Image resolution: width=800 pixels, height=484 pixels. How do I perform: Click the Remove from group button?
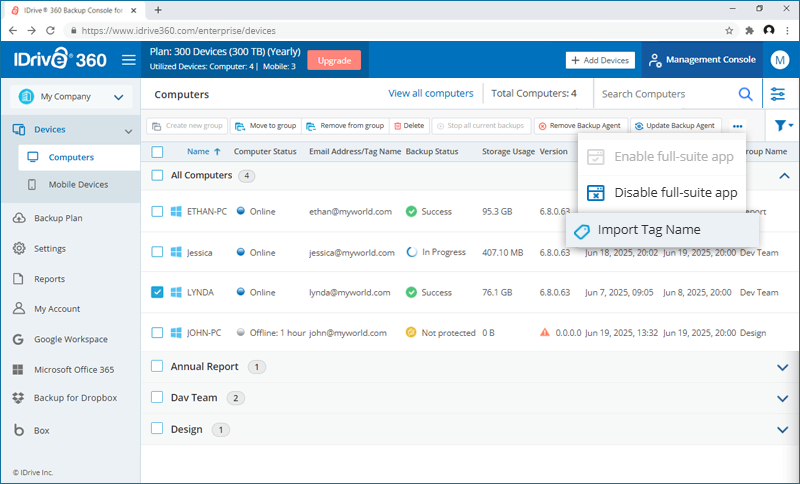click(x=345, y=125)
